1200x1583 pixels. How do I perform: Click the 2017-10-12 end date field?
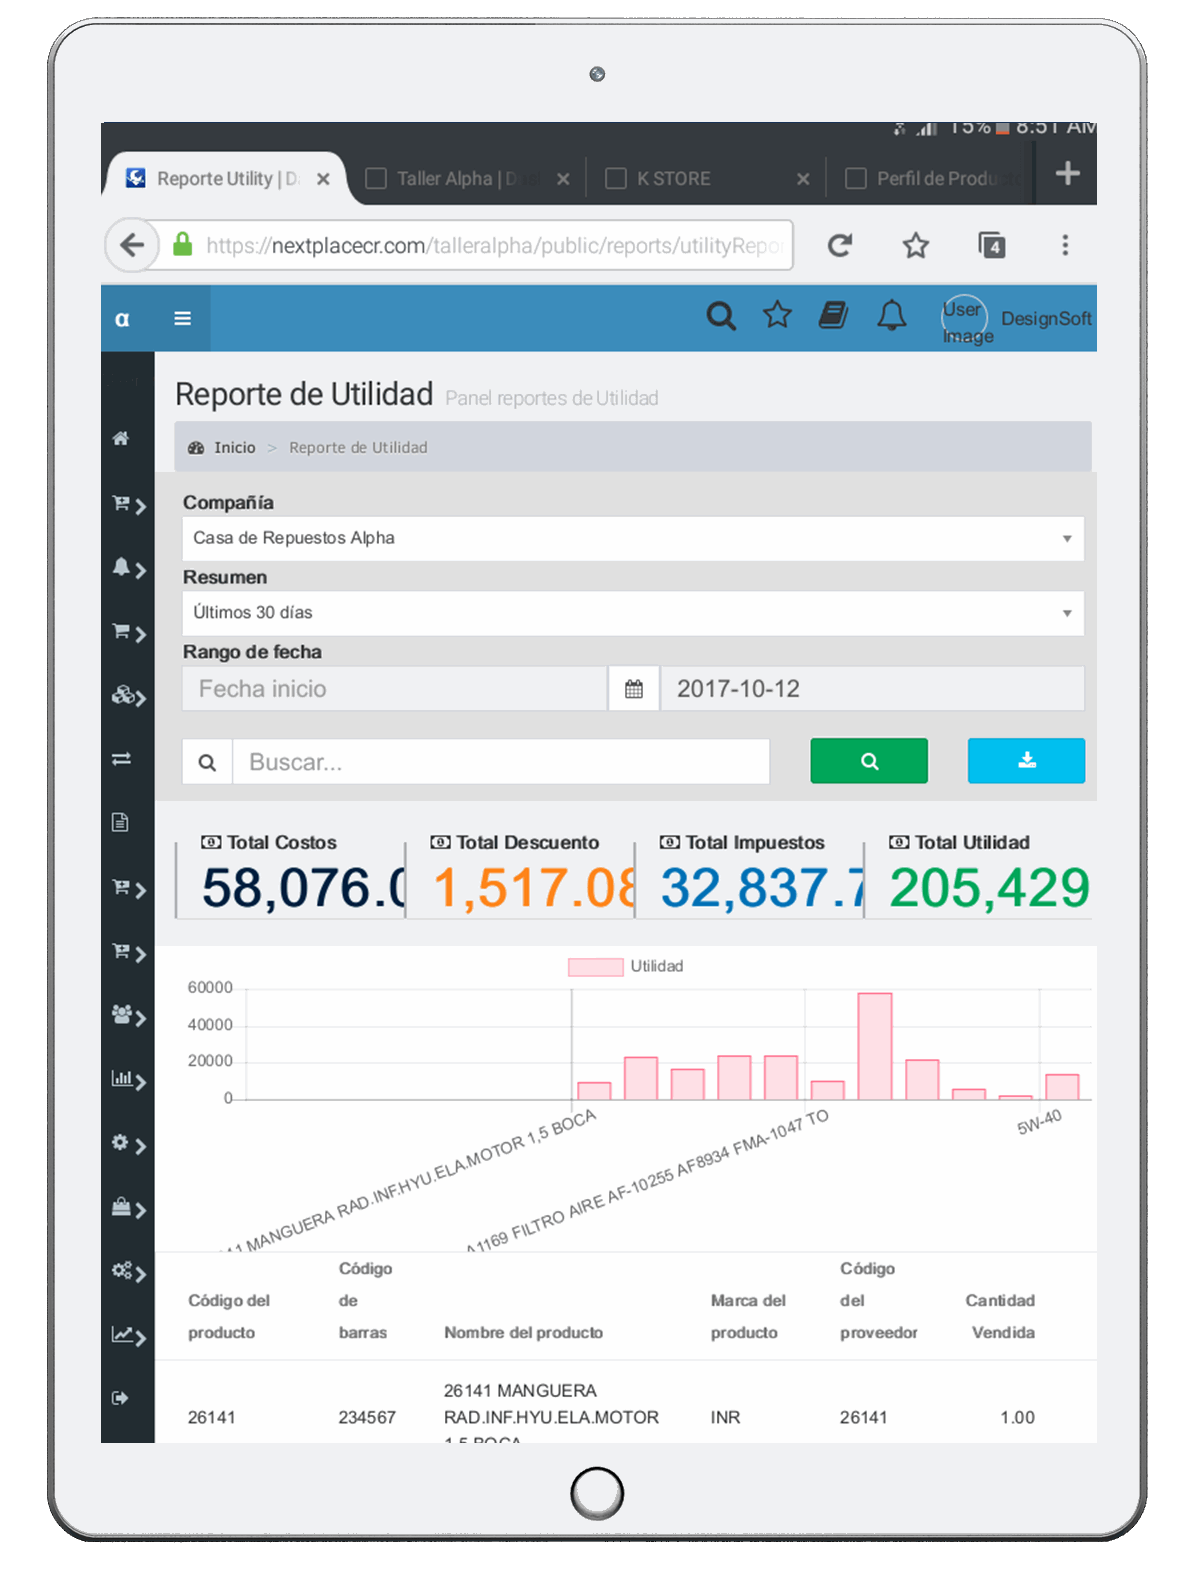[x=872, y=689]
